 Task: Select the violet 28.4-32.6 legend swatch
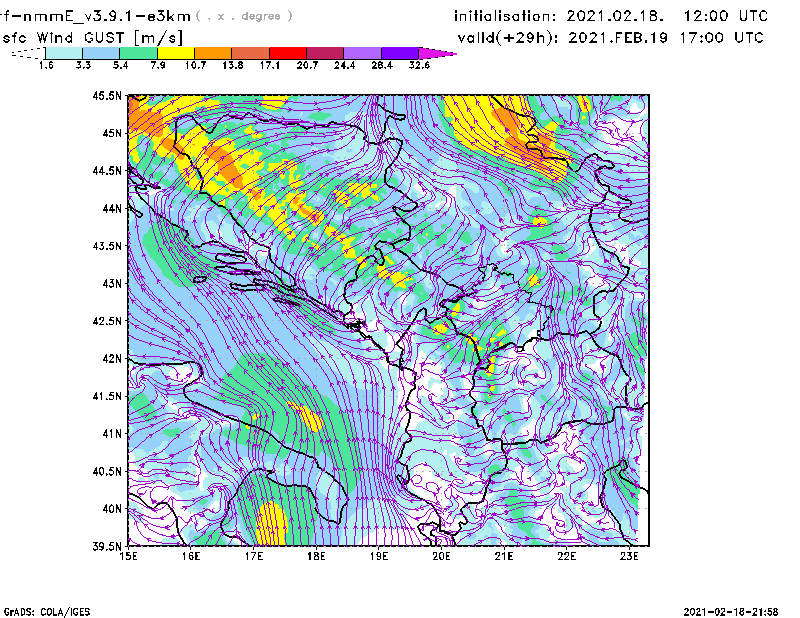(399, 53)
